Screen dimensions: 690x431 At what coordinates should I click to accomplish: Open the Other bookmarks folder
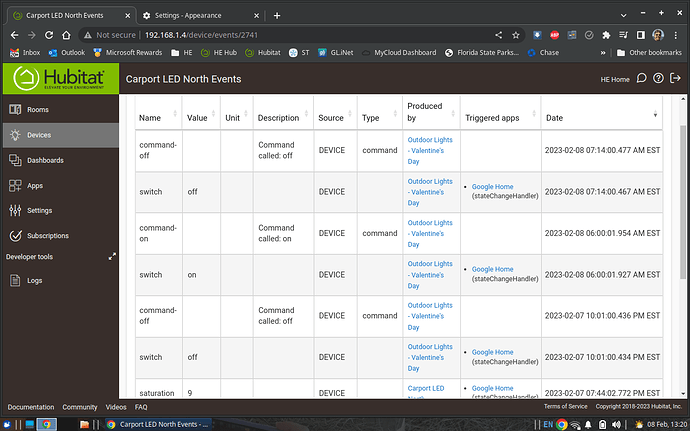click(649, 52)
